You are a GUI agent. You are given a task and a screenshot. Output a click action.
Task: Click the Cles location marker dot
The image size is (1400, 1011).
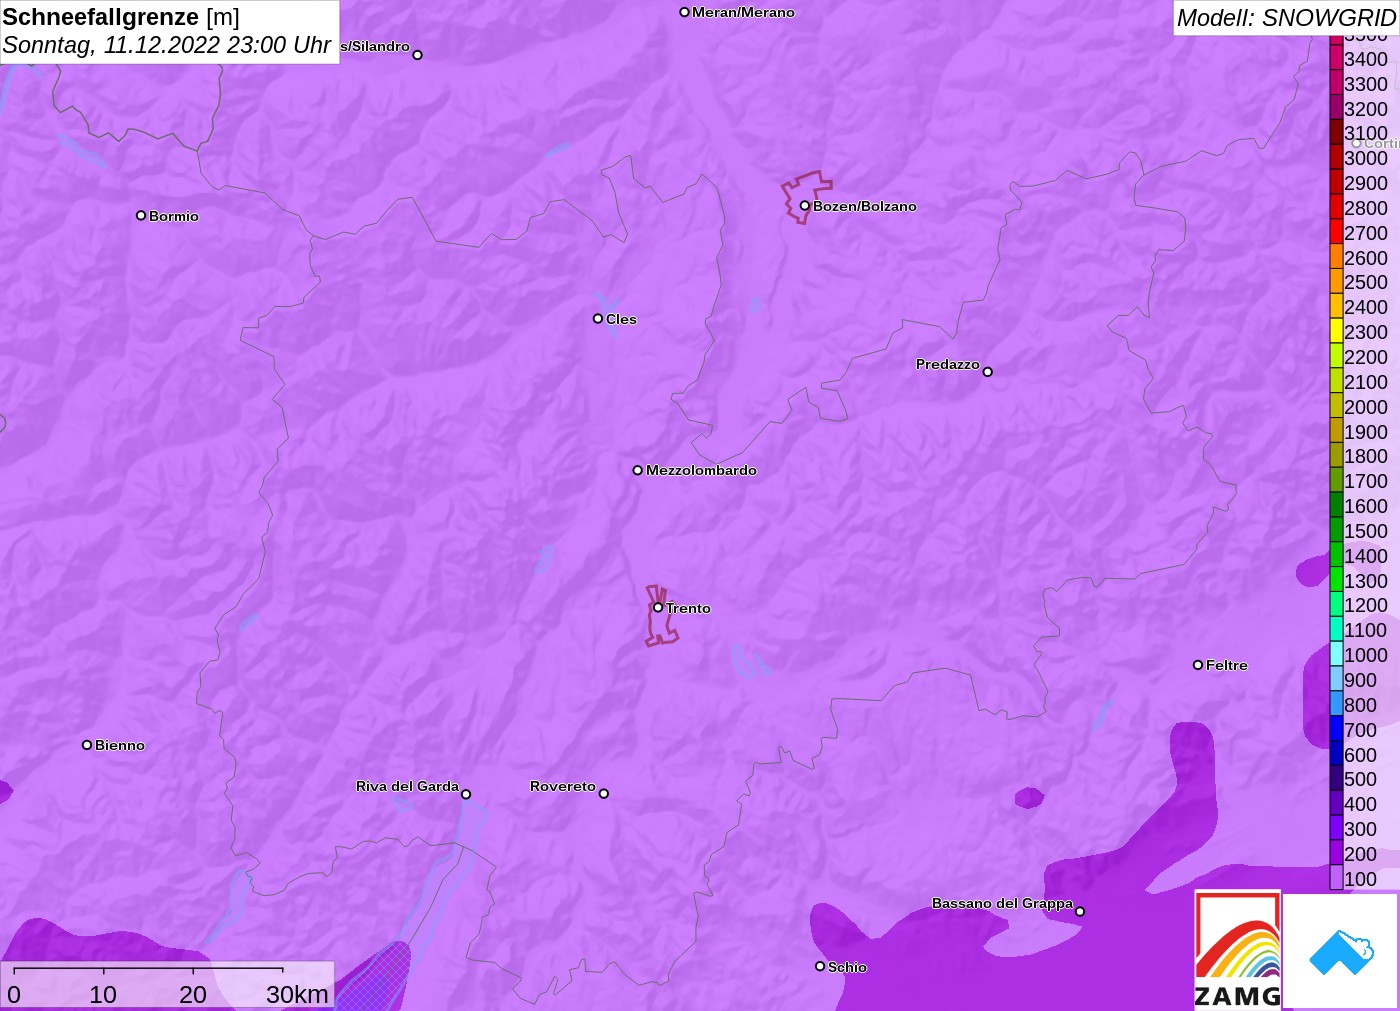598,319
